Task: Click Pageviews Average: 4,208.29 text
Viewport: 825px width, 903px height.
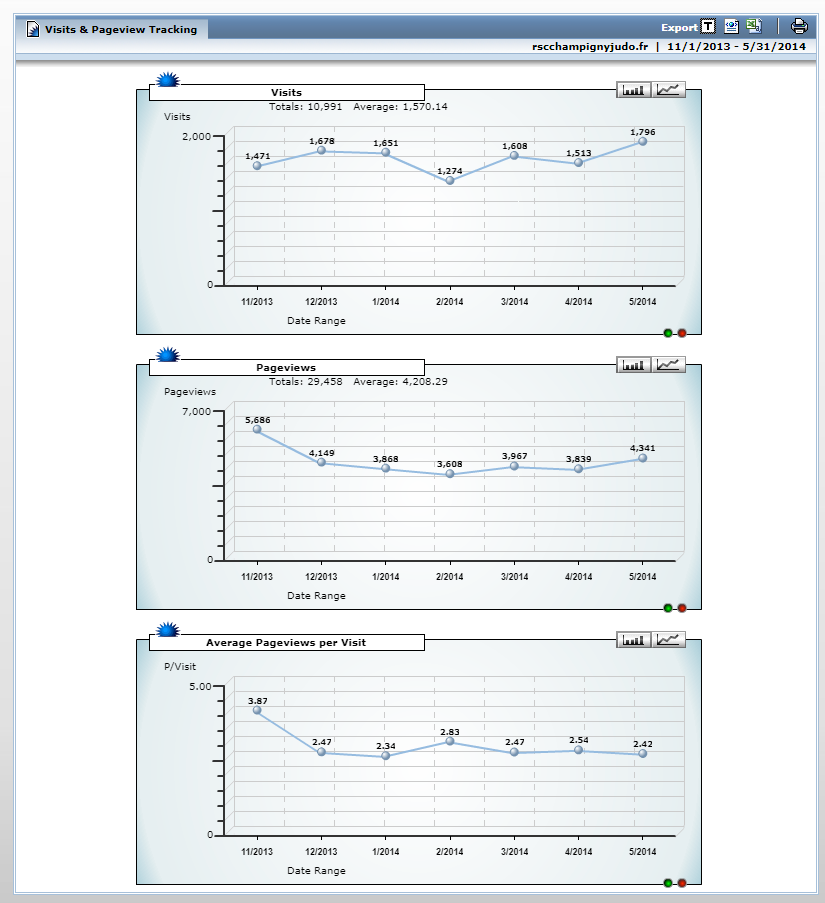Action: [400, 381]
